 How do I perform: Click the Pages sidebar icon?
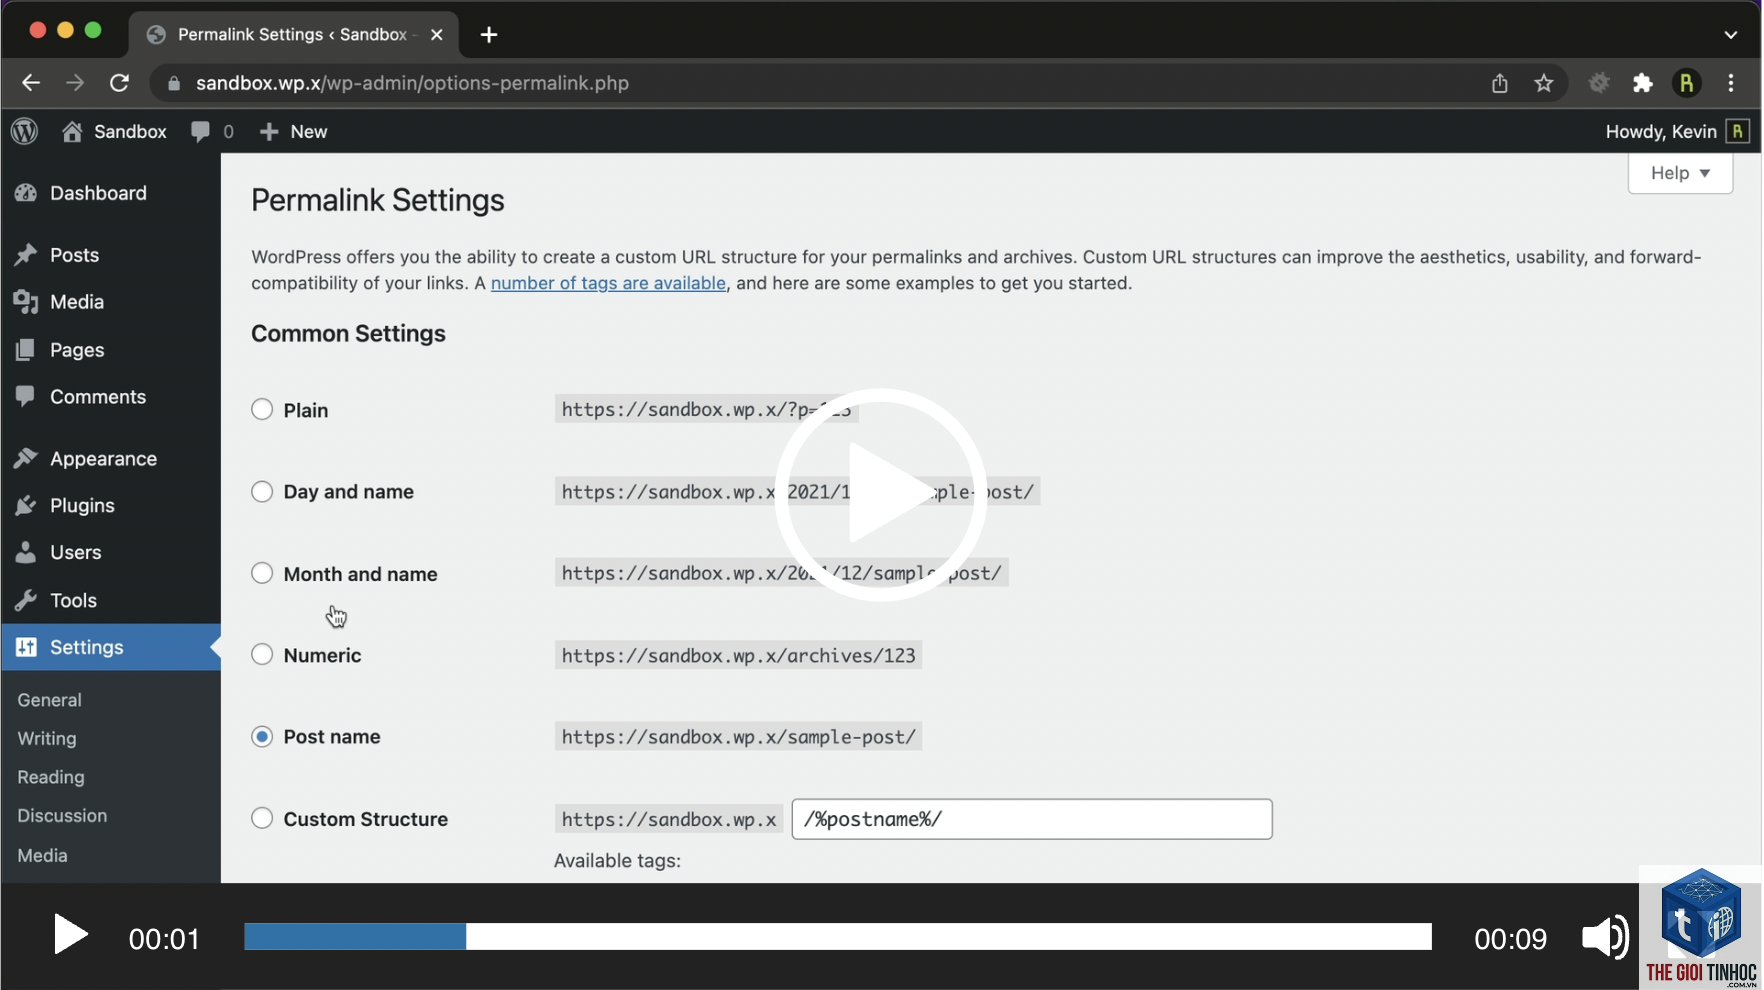pyautogui.click(x=26, y=350)
